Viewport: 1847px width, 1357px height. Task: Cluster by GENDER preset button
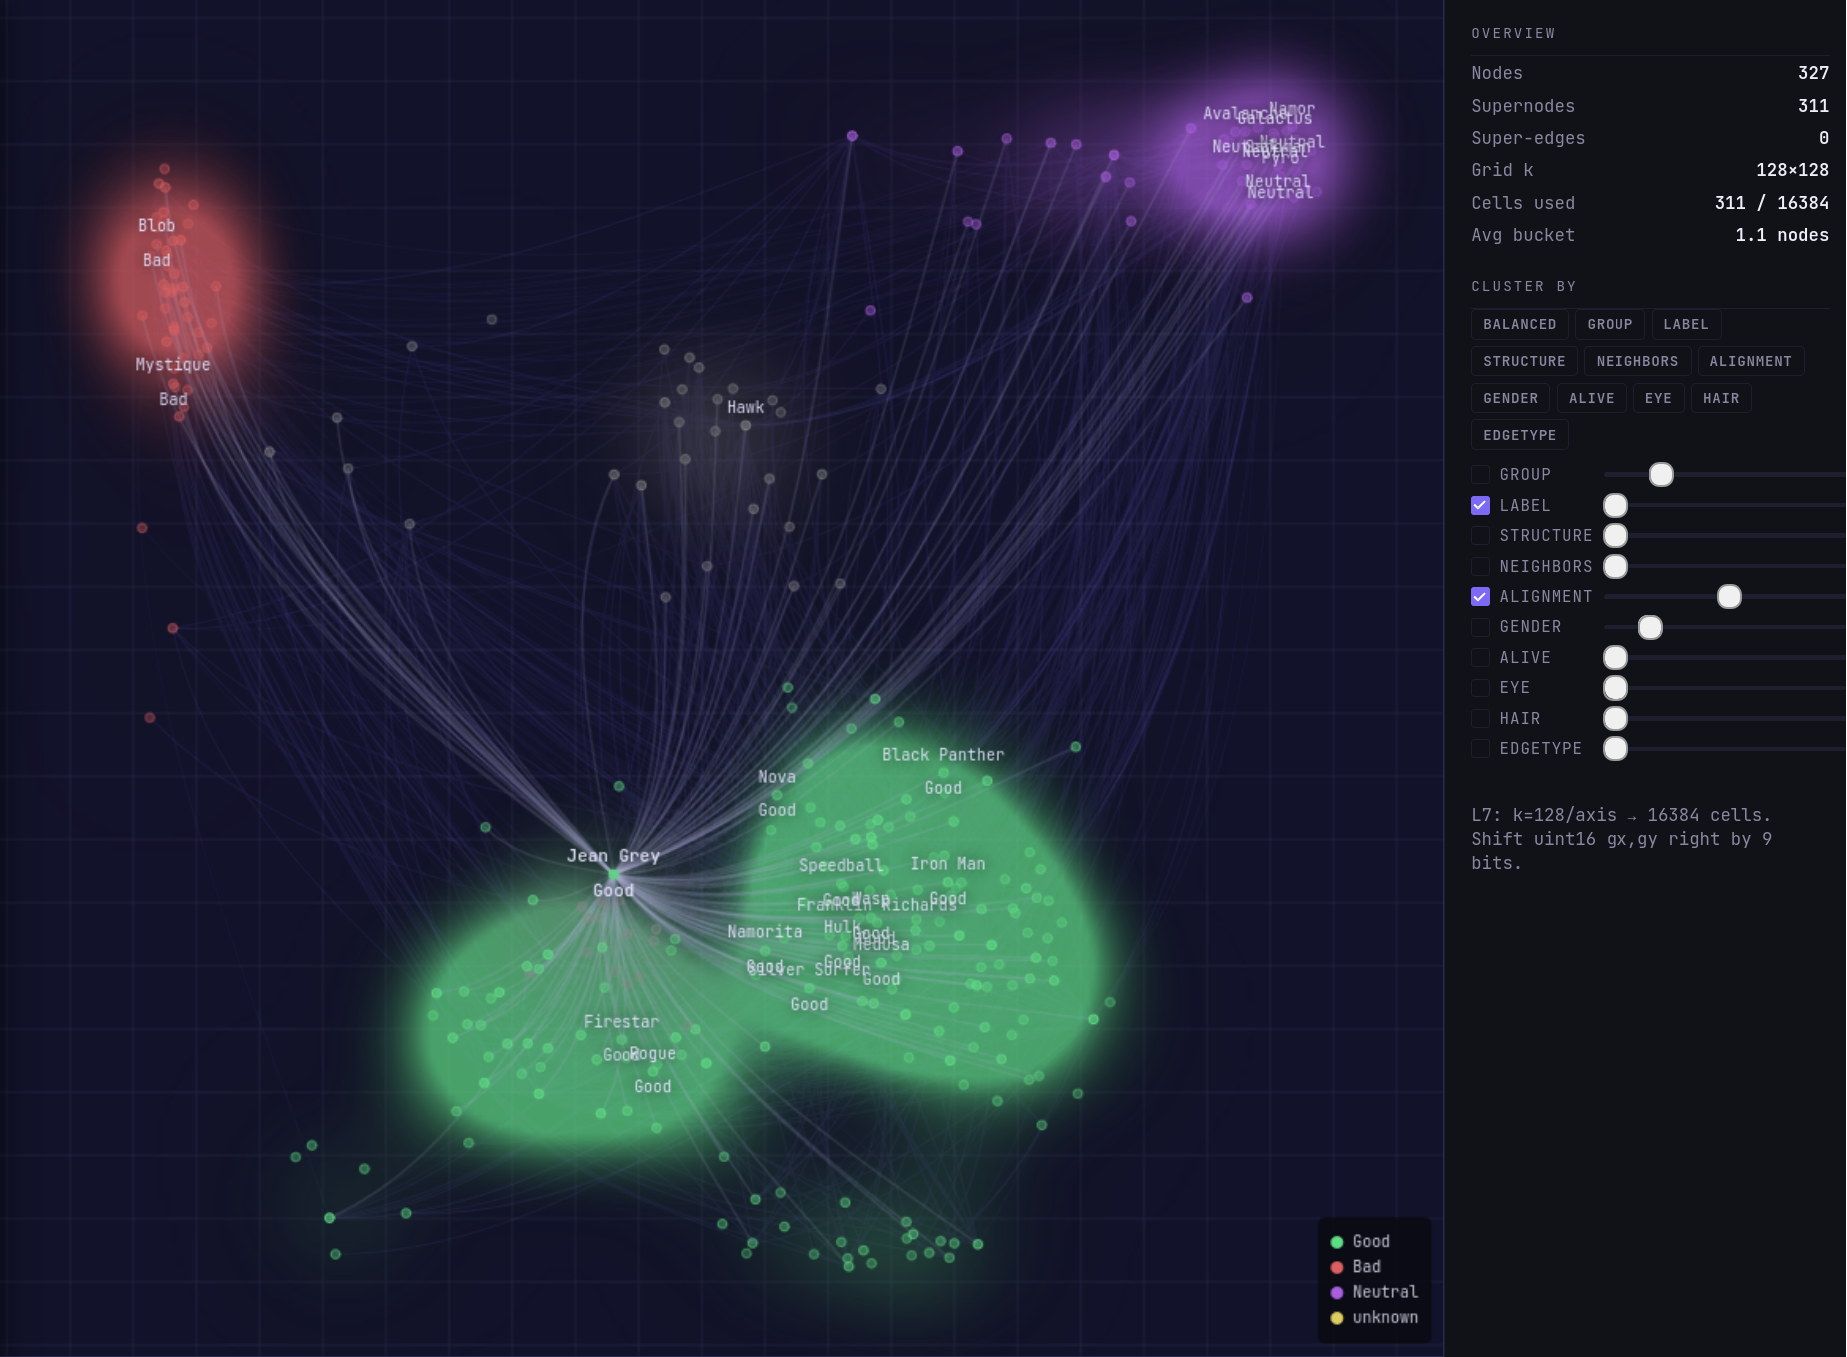1510,398
